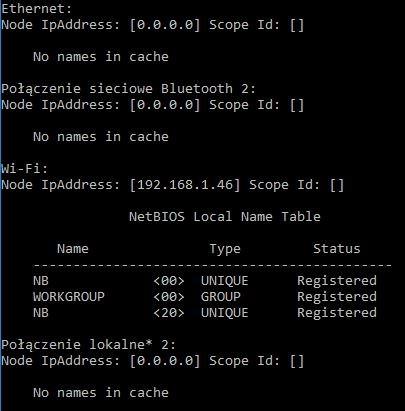Click the Status column header
This screenshot has height=411, width=405.
click(x=337, y=249)
